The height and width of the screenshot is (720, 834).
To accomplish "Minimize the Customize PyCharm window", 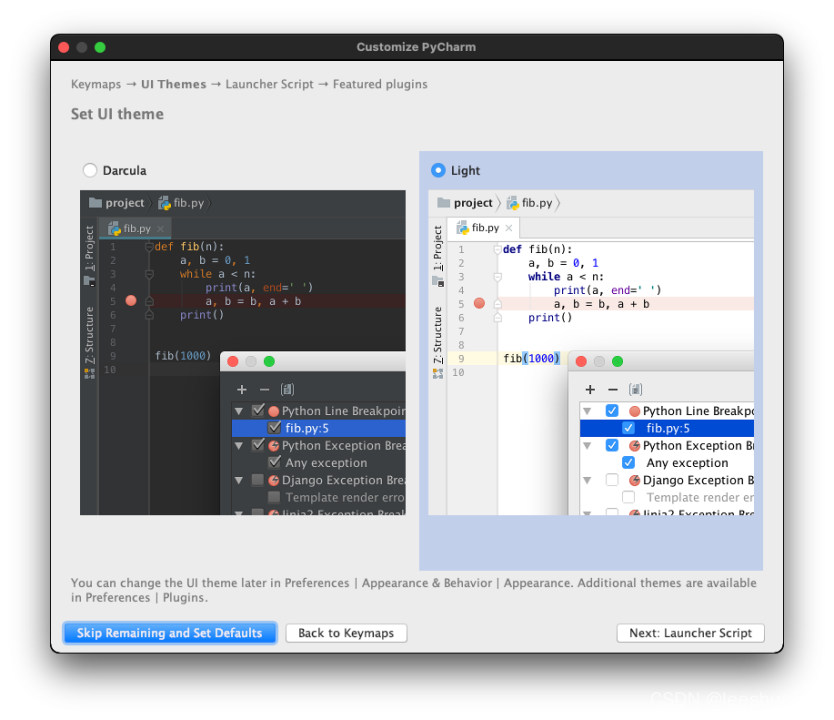I will pos(82,47).
